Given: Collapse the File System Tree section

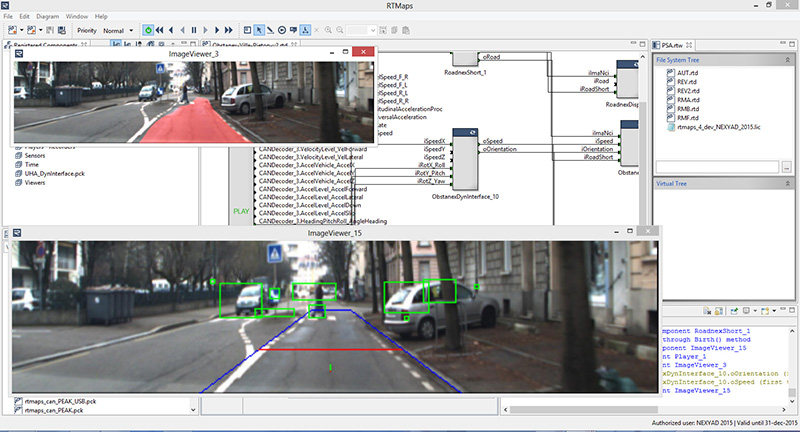Looking at the screenshot, I should [787, 60].
